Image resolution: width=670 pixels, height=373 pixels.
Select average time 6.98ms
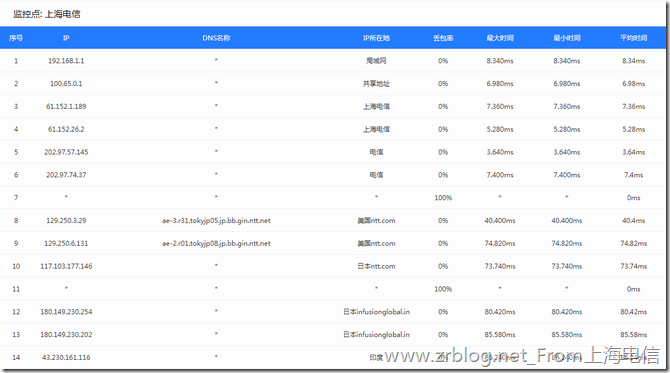(x=634, y=84)
